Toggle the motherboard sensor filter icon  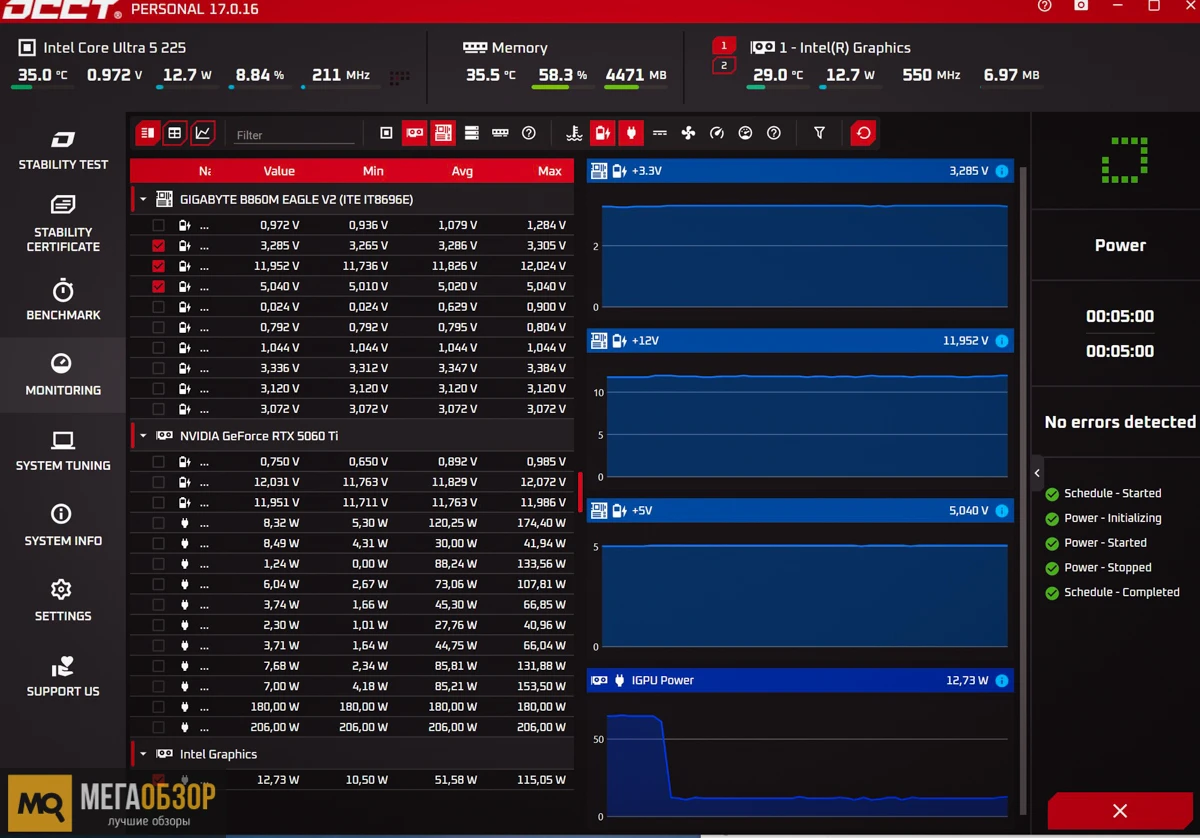443,133
